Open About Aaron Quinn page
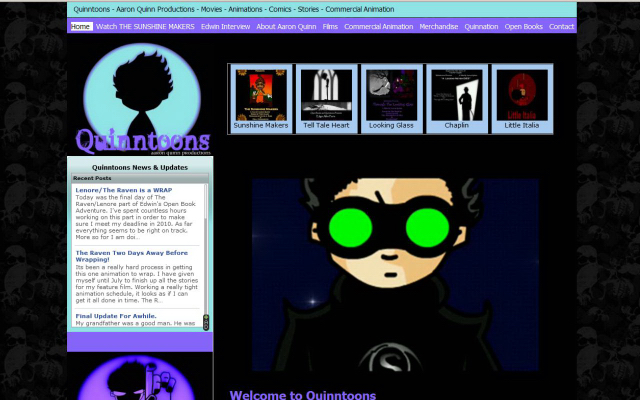Viewport: 640px width, 400px height. 286,27
